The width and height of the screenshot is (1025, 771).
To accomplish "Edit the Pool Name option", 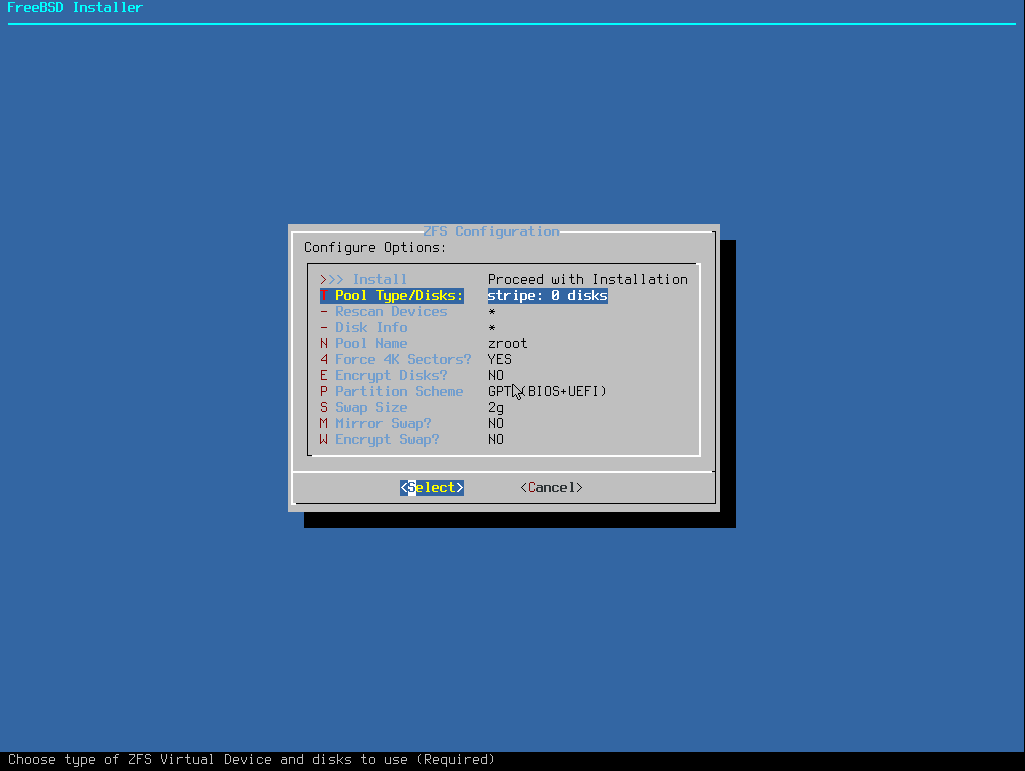I will pyautogui.click(x=370, y=344).
